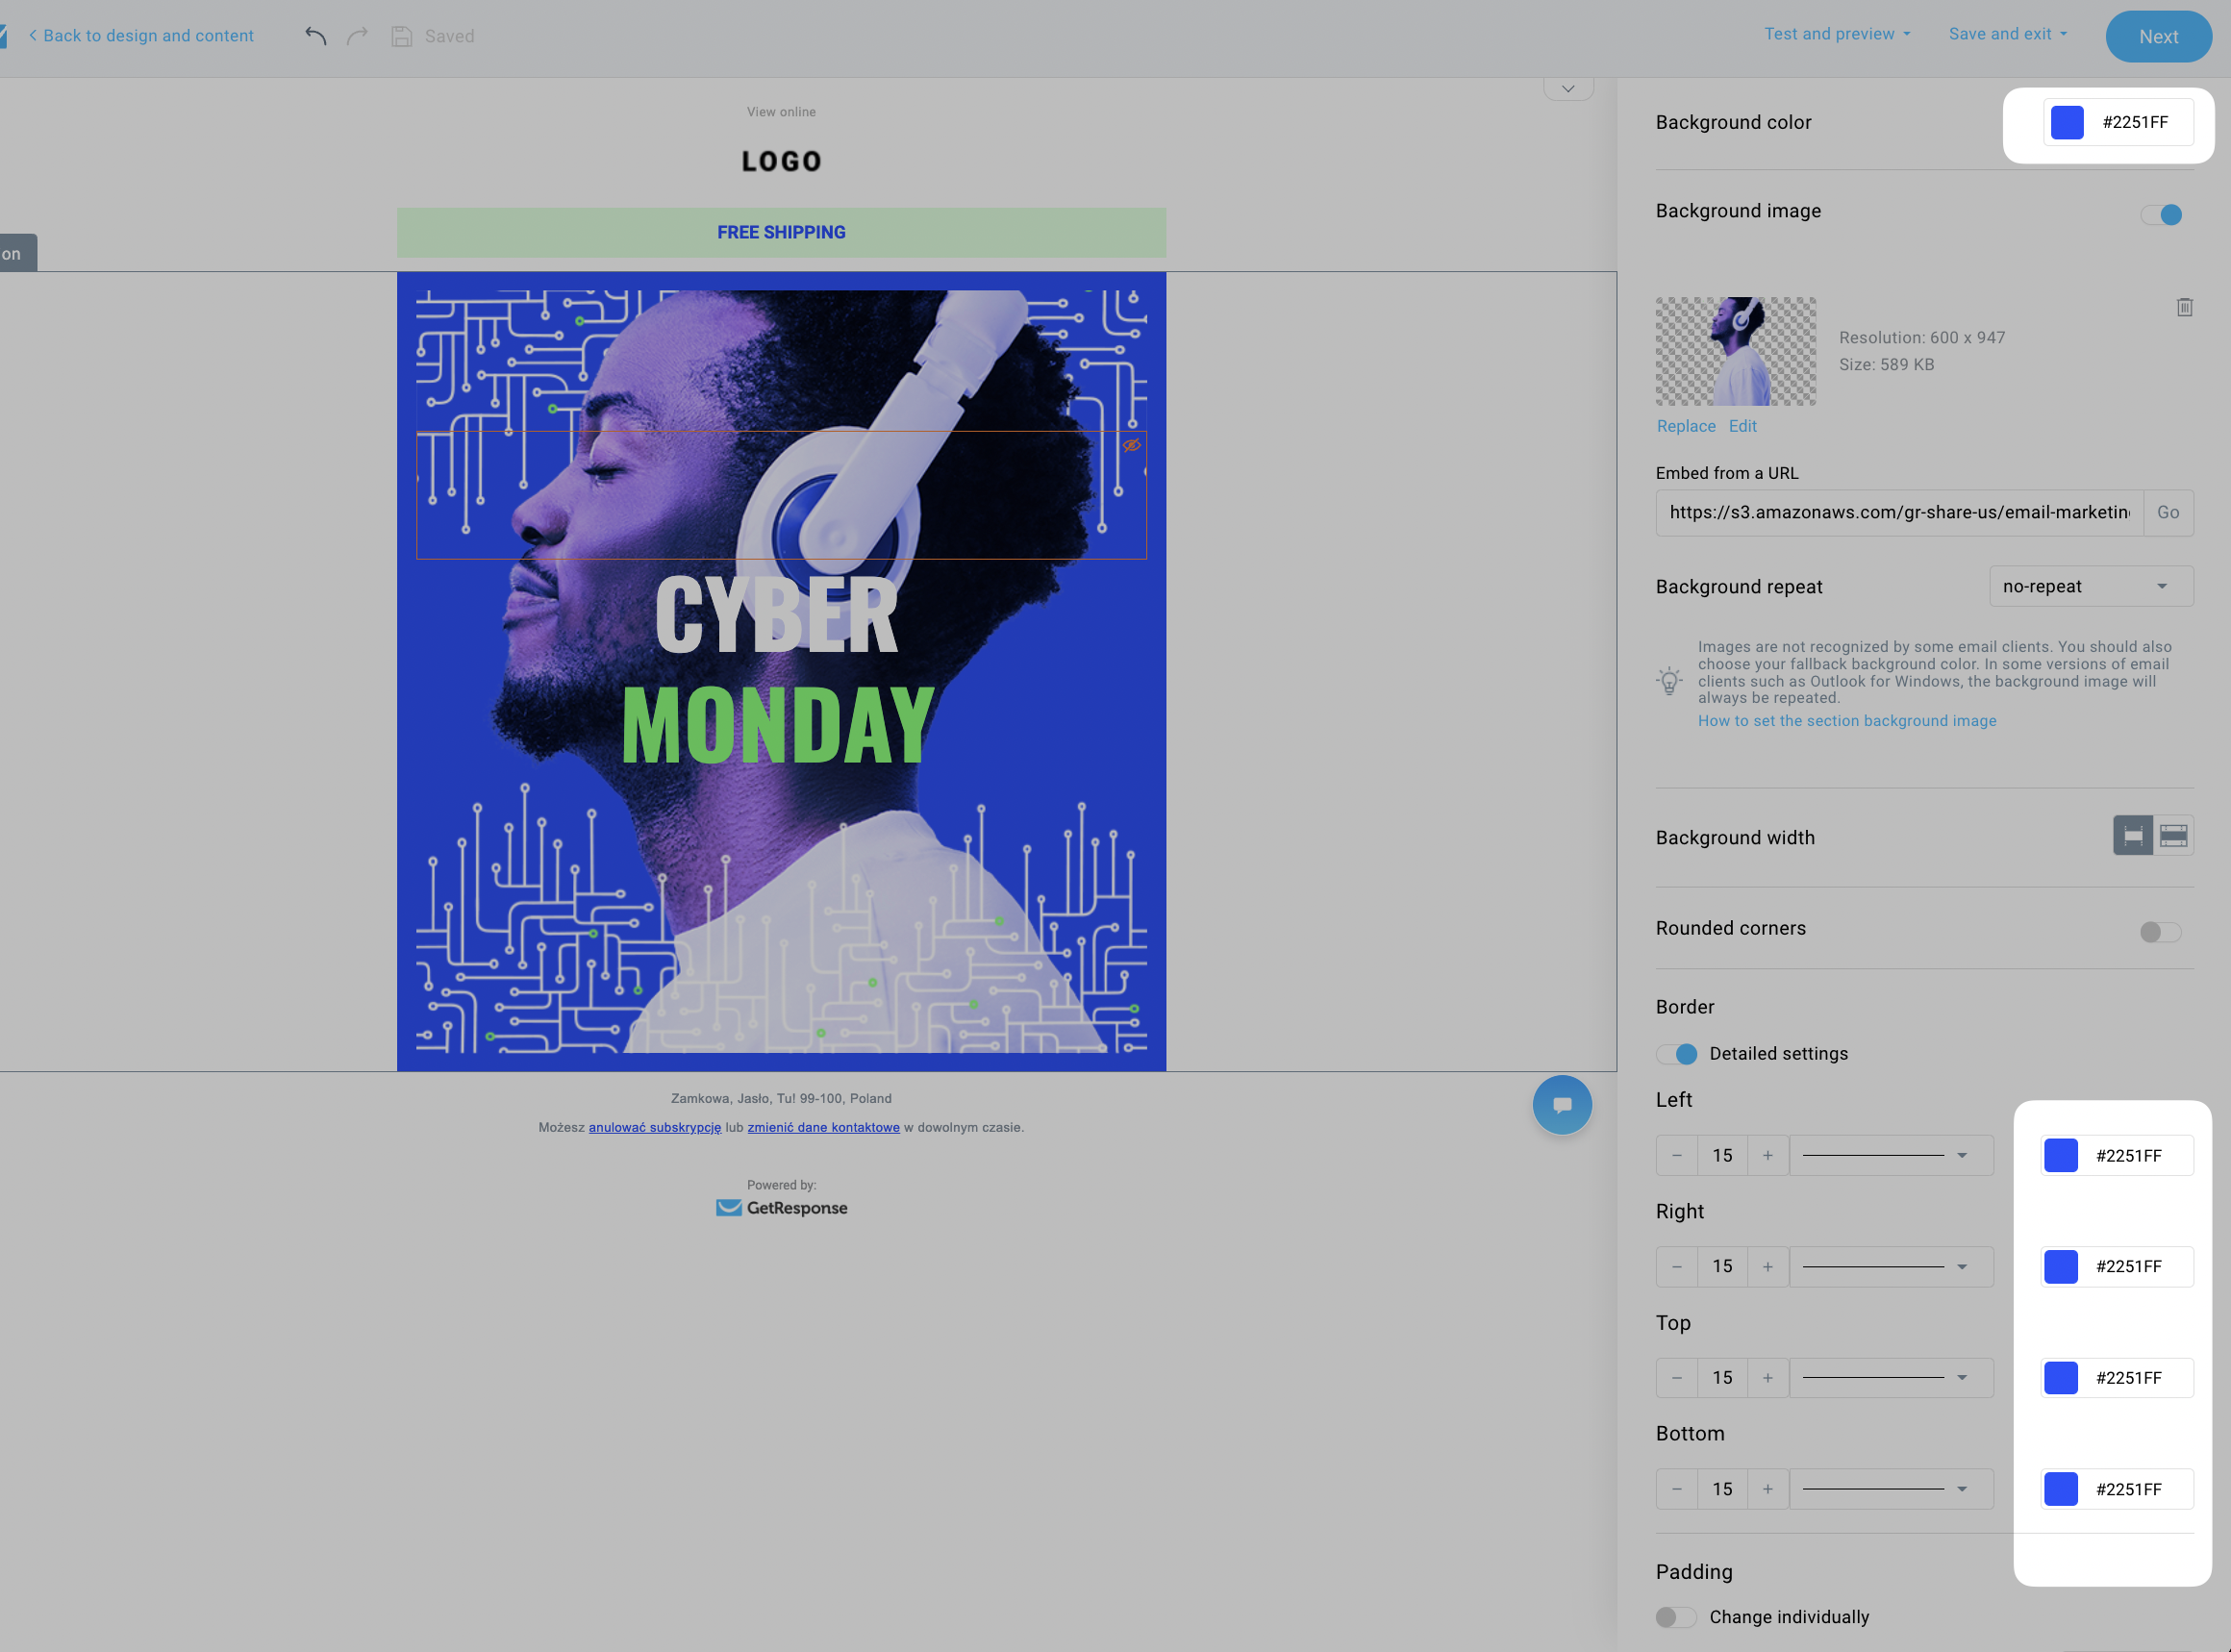Open the Test and preview menu
The image size is (2231, 1652).
(1836, 34)
